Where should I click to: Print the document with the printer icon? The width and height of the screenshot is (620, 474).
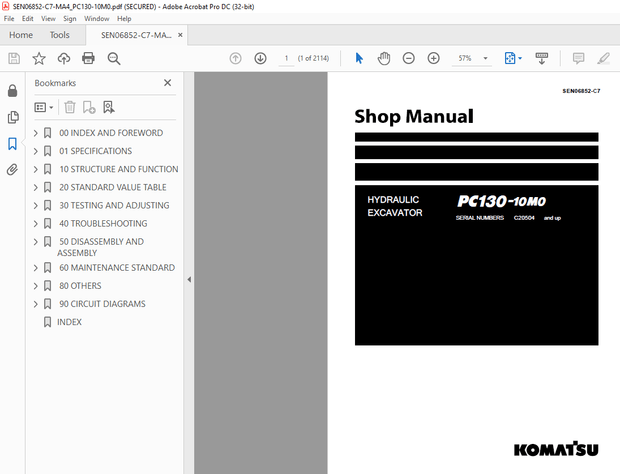[x=88, y=59]
